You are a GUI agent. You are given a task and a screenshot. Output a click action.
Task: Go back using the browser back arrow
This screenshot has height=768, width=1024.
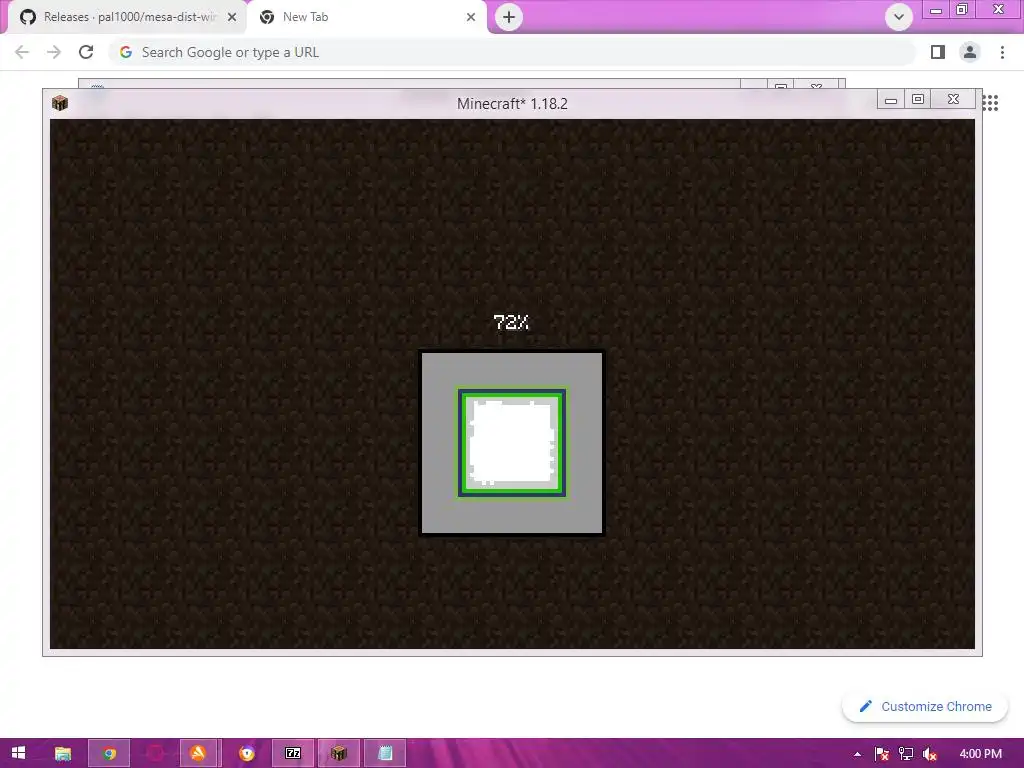coord(22,52)
